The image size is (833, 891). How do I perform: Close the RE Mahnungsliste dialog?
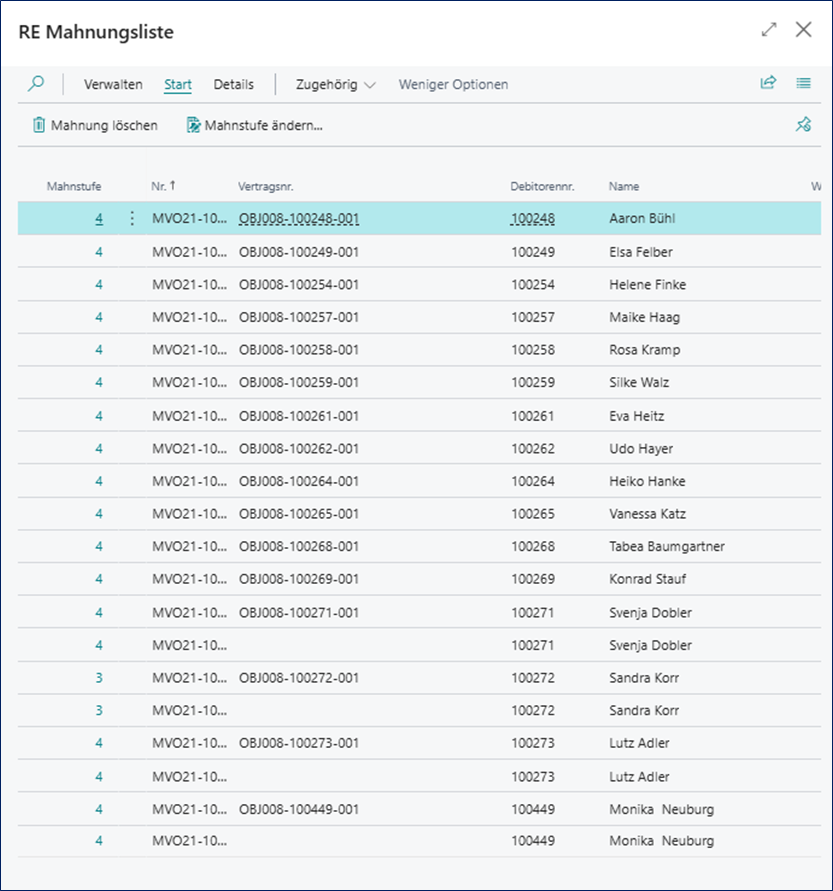pyautogui.click(x=803, y=30)
